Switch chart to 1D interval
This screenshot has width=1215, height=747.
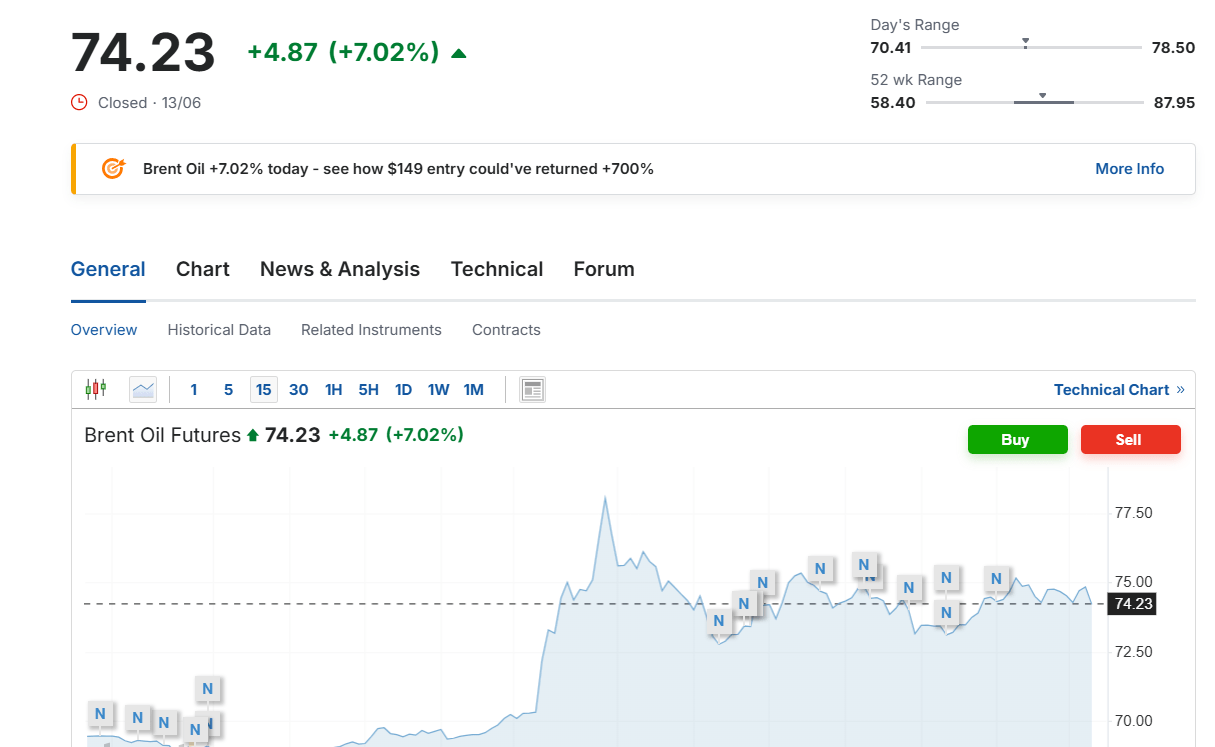click(x=403, y=390)
